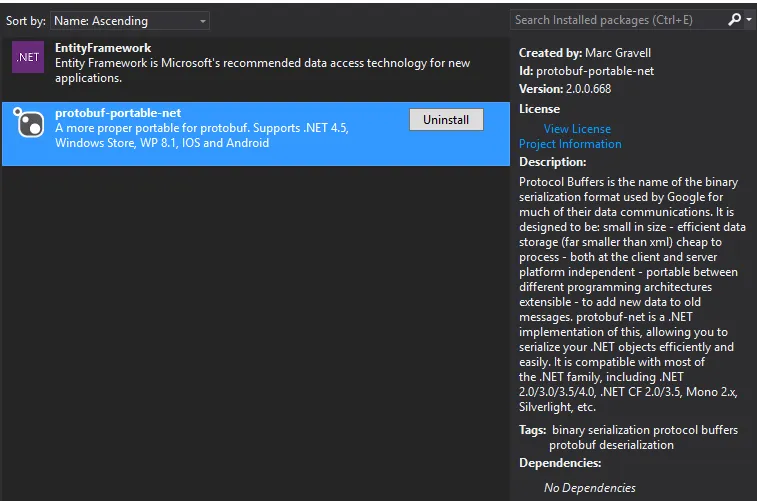Click the Sort by: label
757x501 pixels.
(x=26, y=21)
